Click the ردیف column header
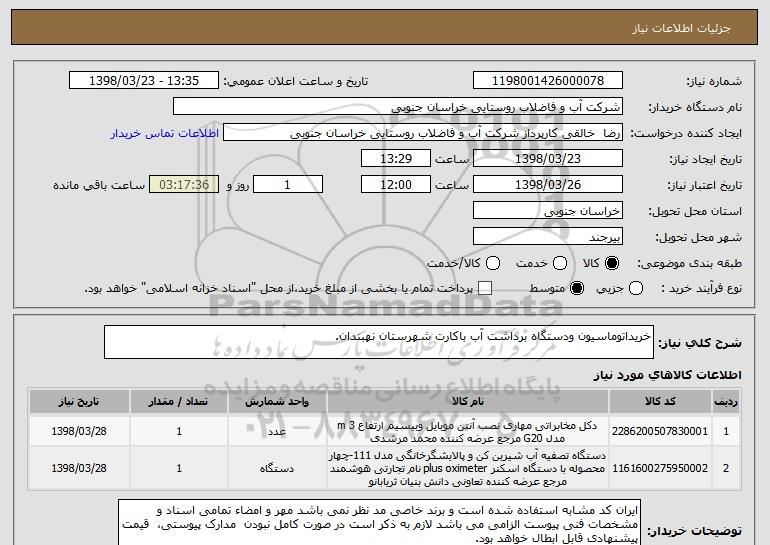Image resolution: width=770 pixels, height=545 pixels. [x=726, y=402]
